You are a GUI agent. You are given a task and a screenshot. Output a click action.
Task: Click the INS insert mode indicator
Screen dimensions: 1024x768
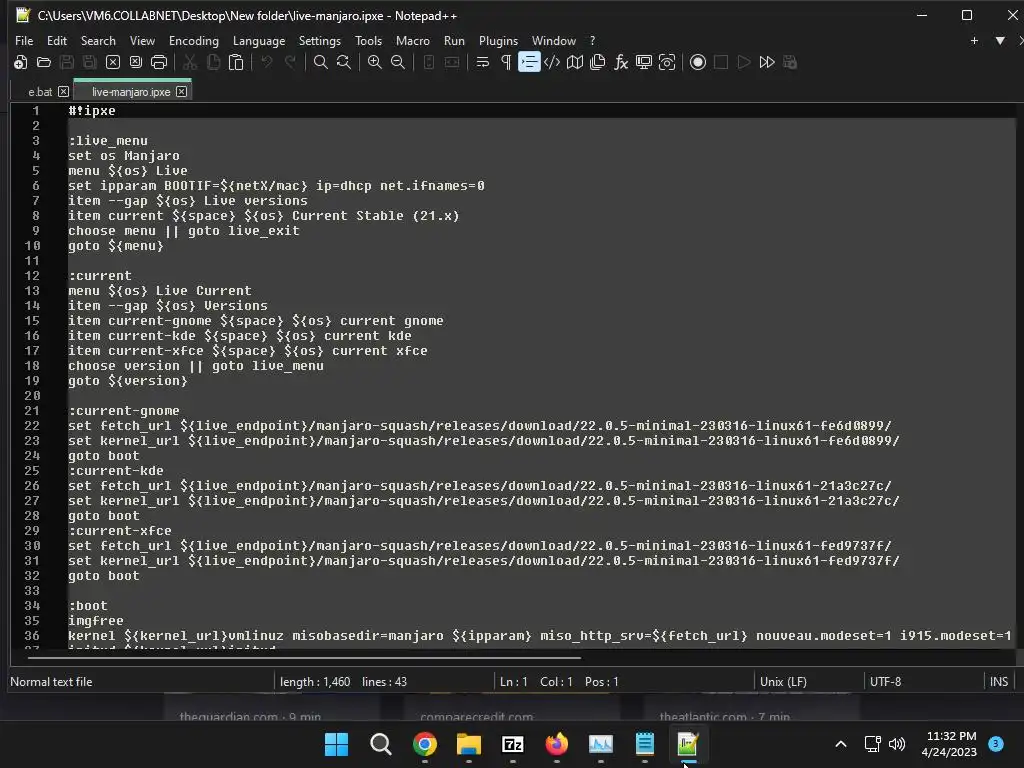click(999, 682)
